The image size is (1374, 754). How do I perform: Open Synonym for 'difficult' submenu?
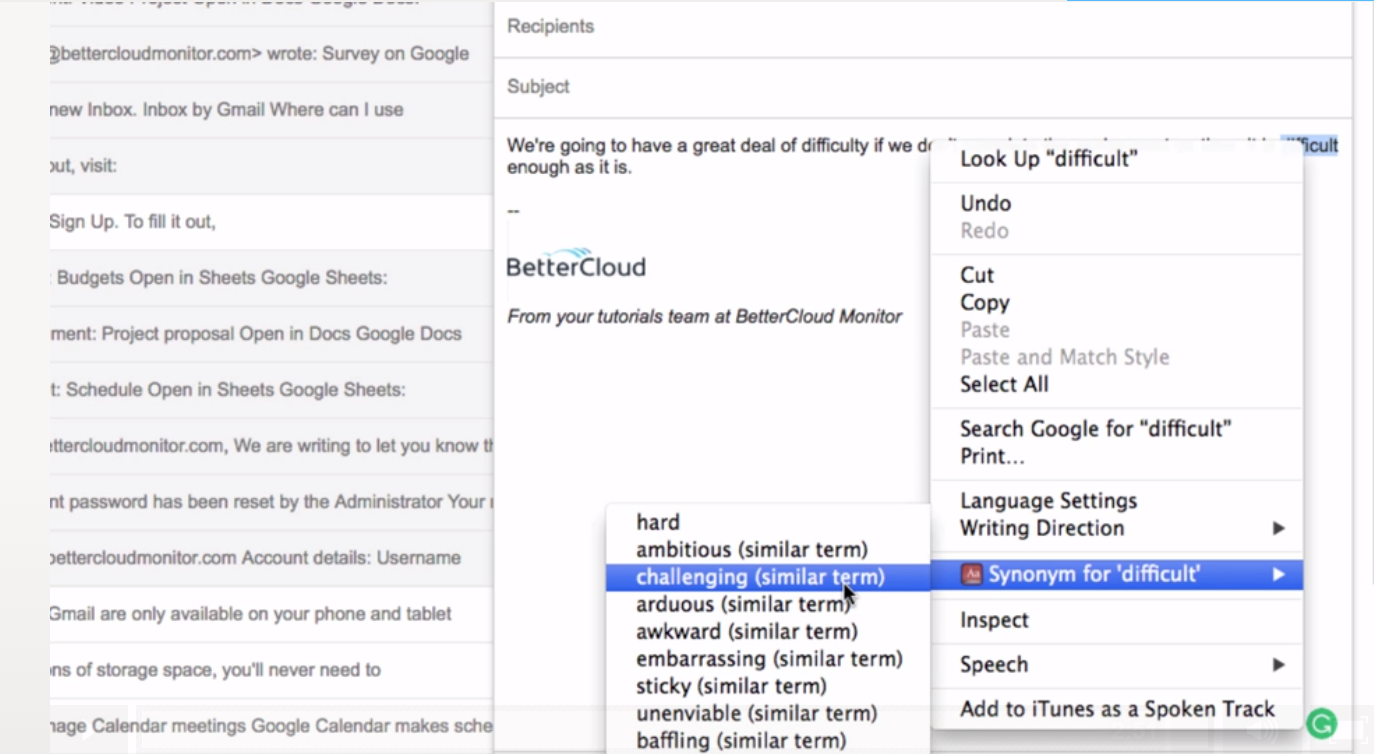pos(1116,574)
